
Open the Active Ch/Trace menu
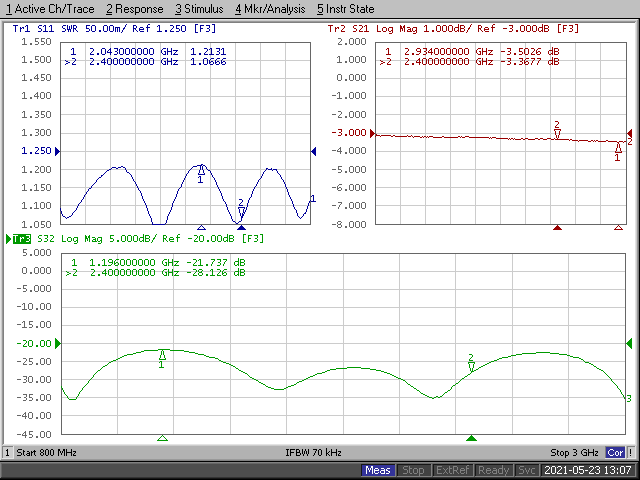point(50,9)
